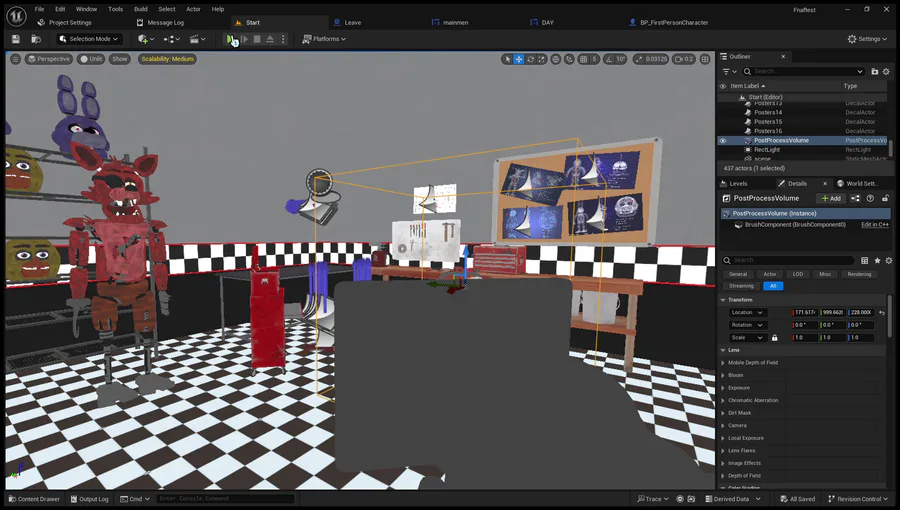Click the Skip/advance frame play control

click(245, 39)
